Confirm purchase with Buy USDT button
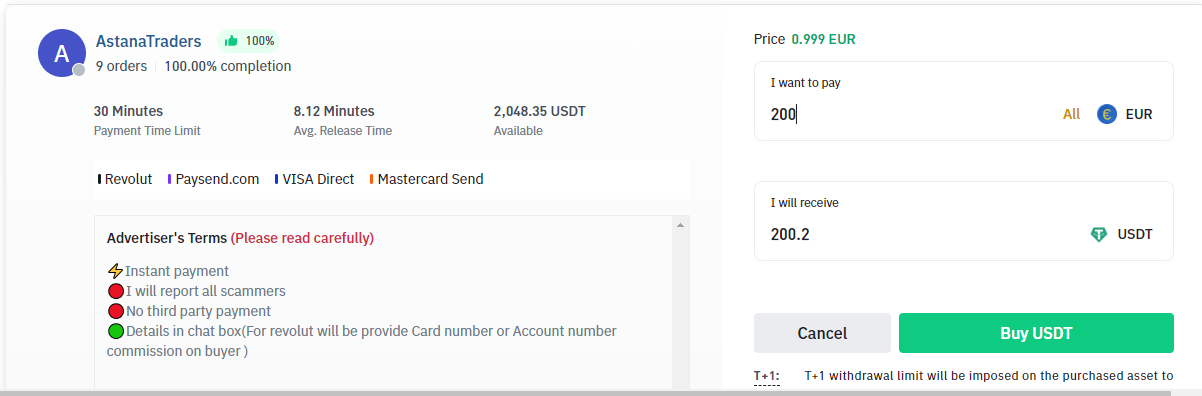Image resolution: width=1202 pixels, height=396 pixels. tap(1036, 333)
